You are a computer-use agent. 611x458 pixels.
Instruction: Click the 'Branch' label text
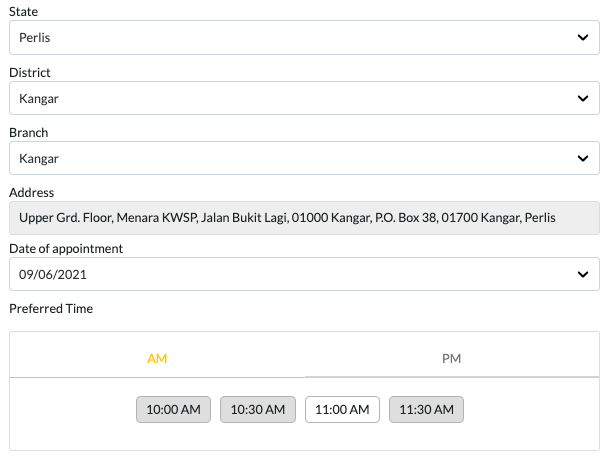(x=29, y=133)
